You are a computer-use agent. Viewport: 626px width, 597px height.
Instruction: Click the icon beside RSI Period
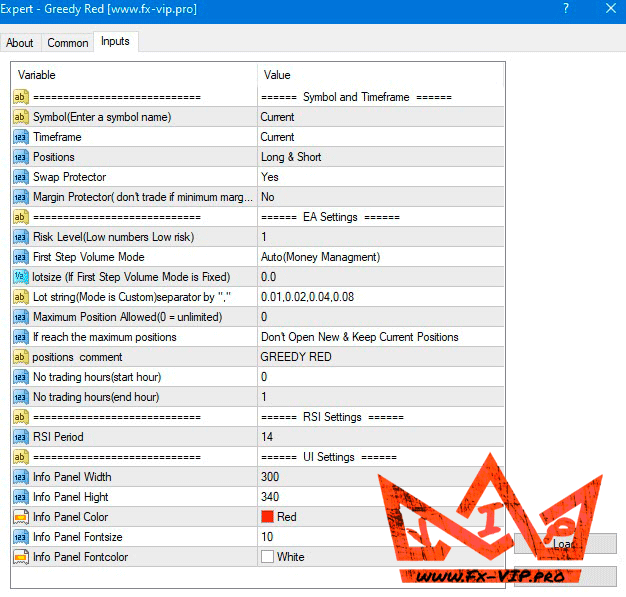coord(20,437)
